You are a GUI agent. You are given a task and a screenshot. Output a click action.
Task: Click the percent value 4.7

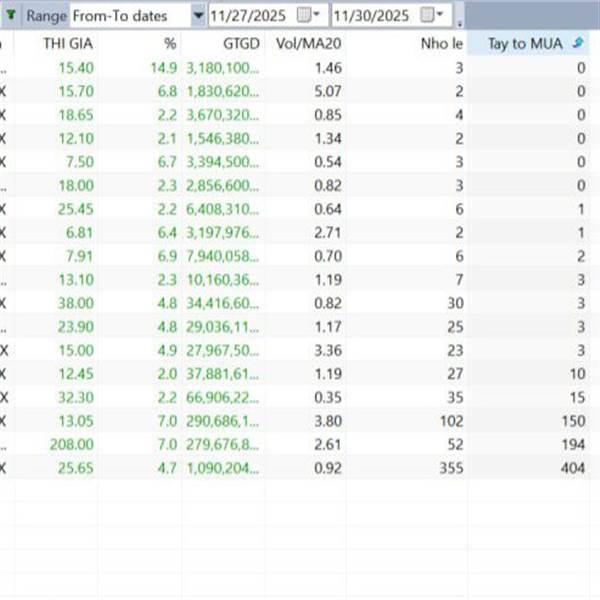(x=168, y=468)
